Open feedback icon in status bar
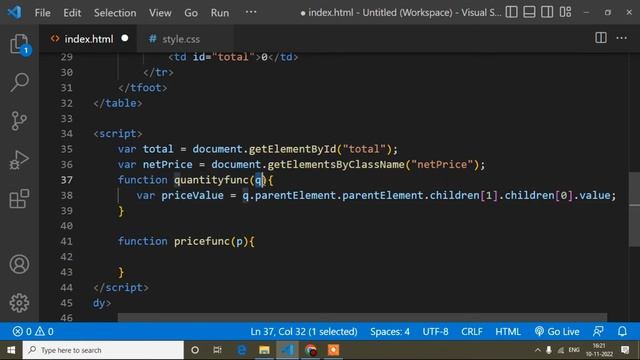The width and height of the screenshot is (640, 360). coord(598,331)
